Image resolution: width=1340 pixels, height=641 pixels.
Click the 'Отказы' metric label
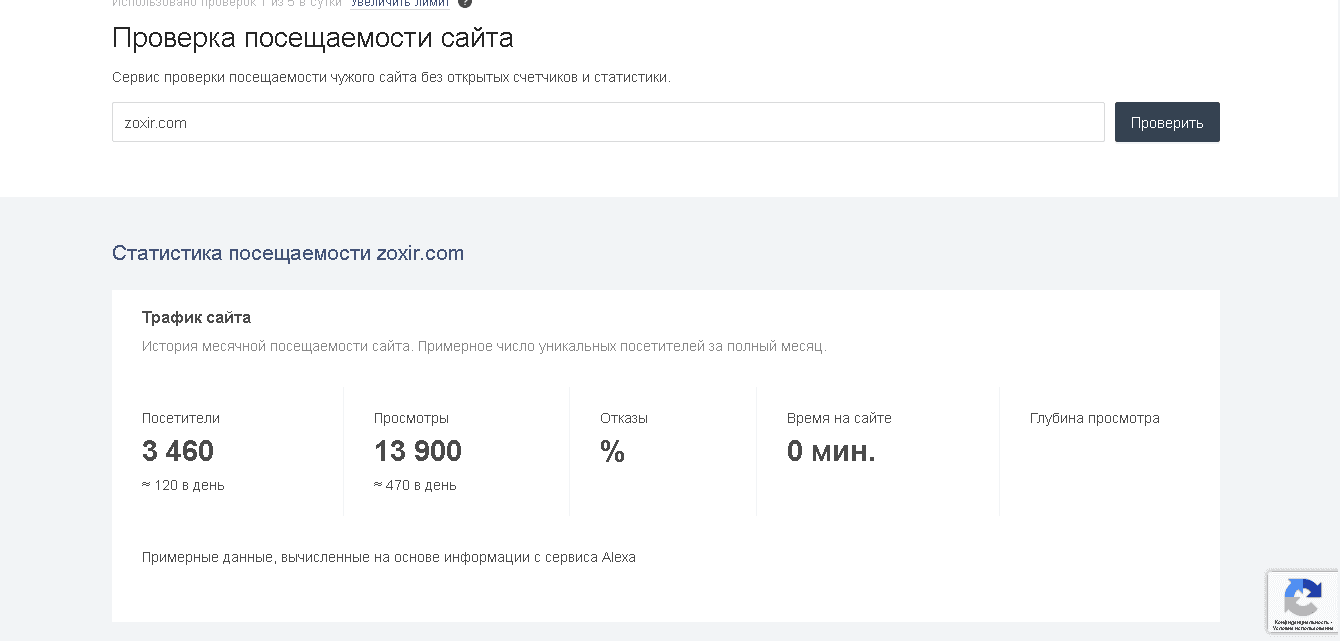point(624,418)
